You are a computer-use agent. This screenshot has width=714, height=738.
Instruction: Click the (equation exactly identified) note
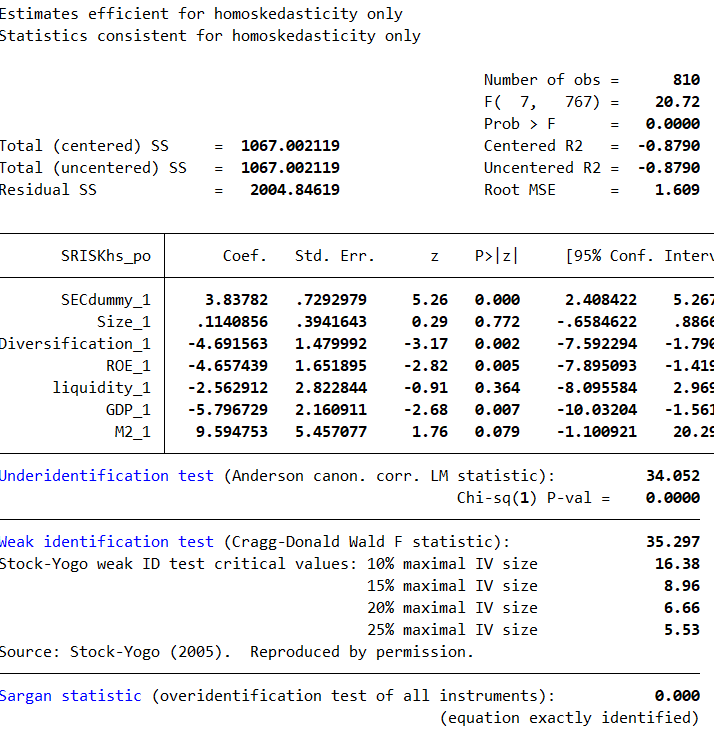coord(570,718)
